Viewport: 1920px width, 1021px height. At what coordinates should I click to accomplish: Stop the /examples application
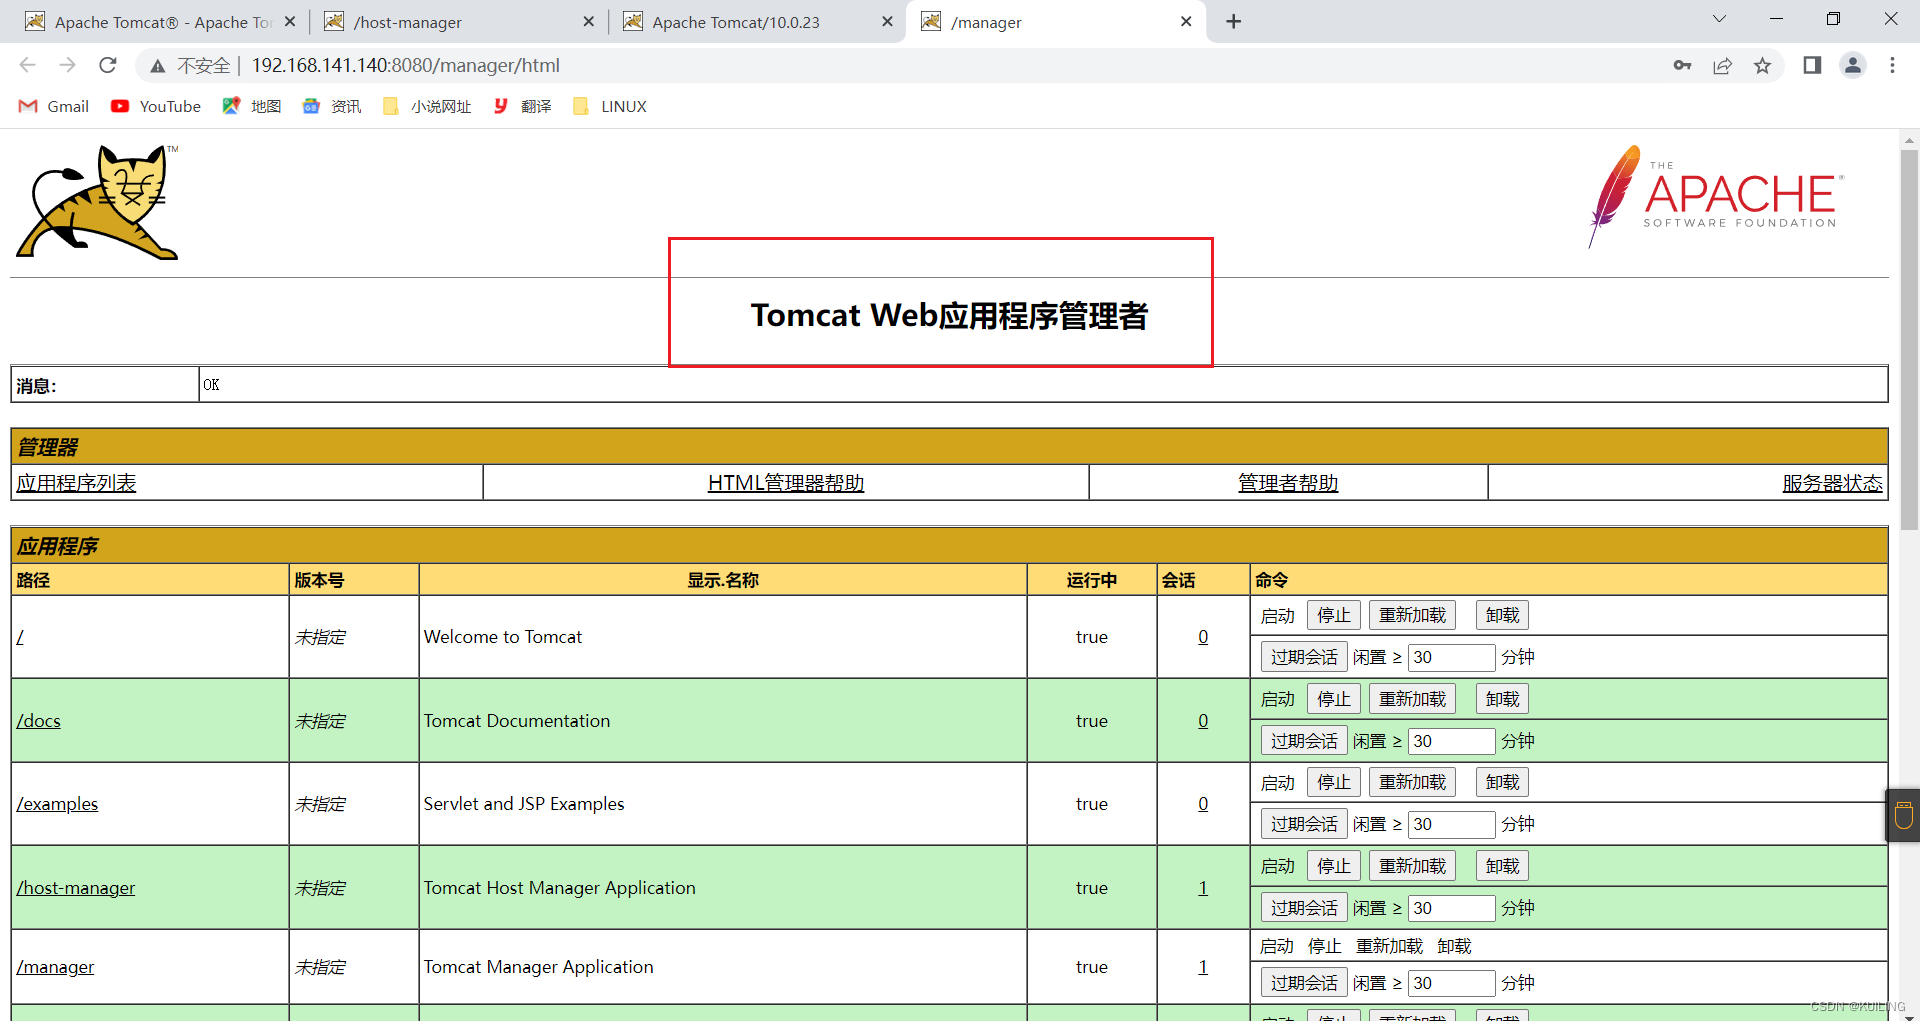tap(1333, 782)
